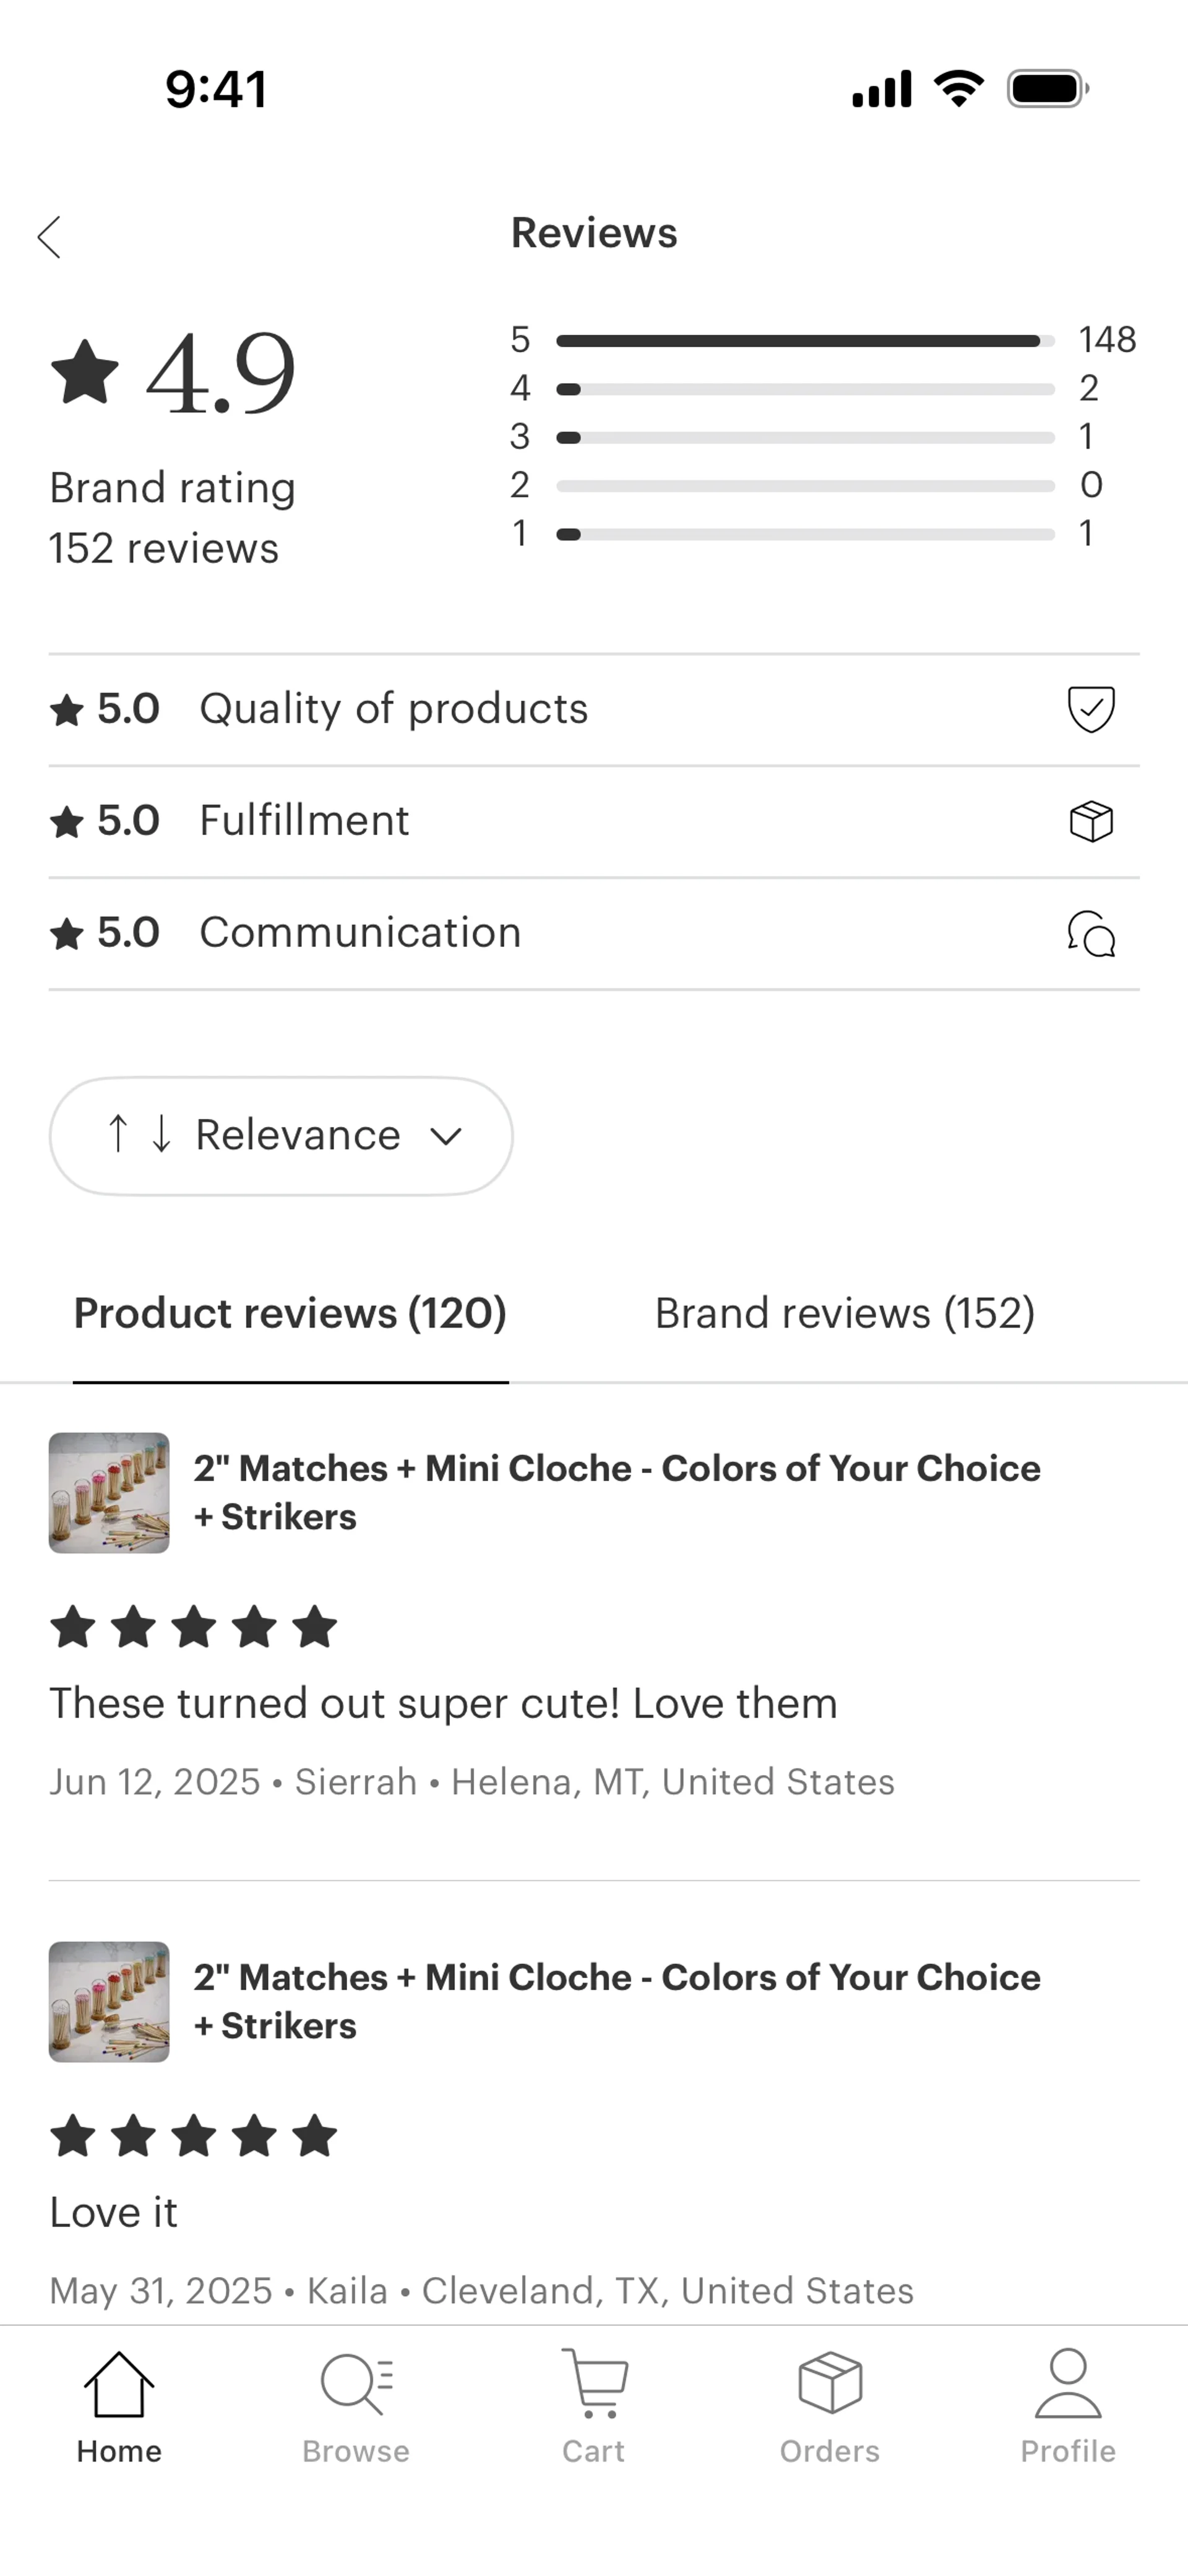The image size is (1188, 2576).
Task: Expand sorting with the Relevance chevron
Action: (446, 1136)
